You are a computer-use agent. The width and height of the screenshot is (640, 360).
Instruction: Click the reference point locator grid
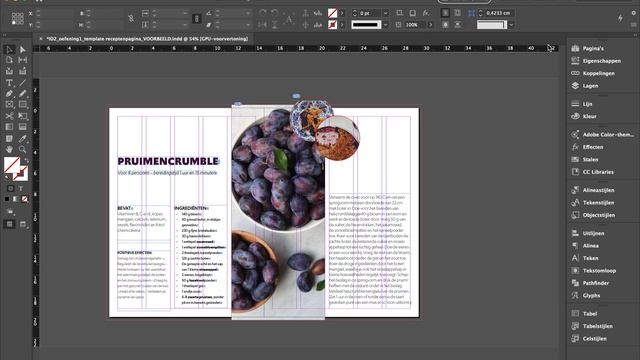click(x=17, y=19)
